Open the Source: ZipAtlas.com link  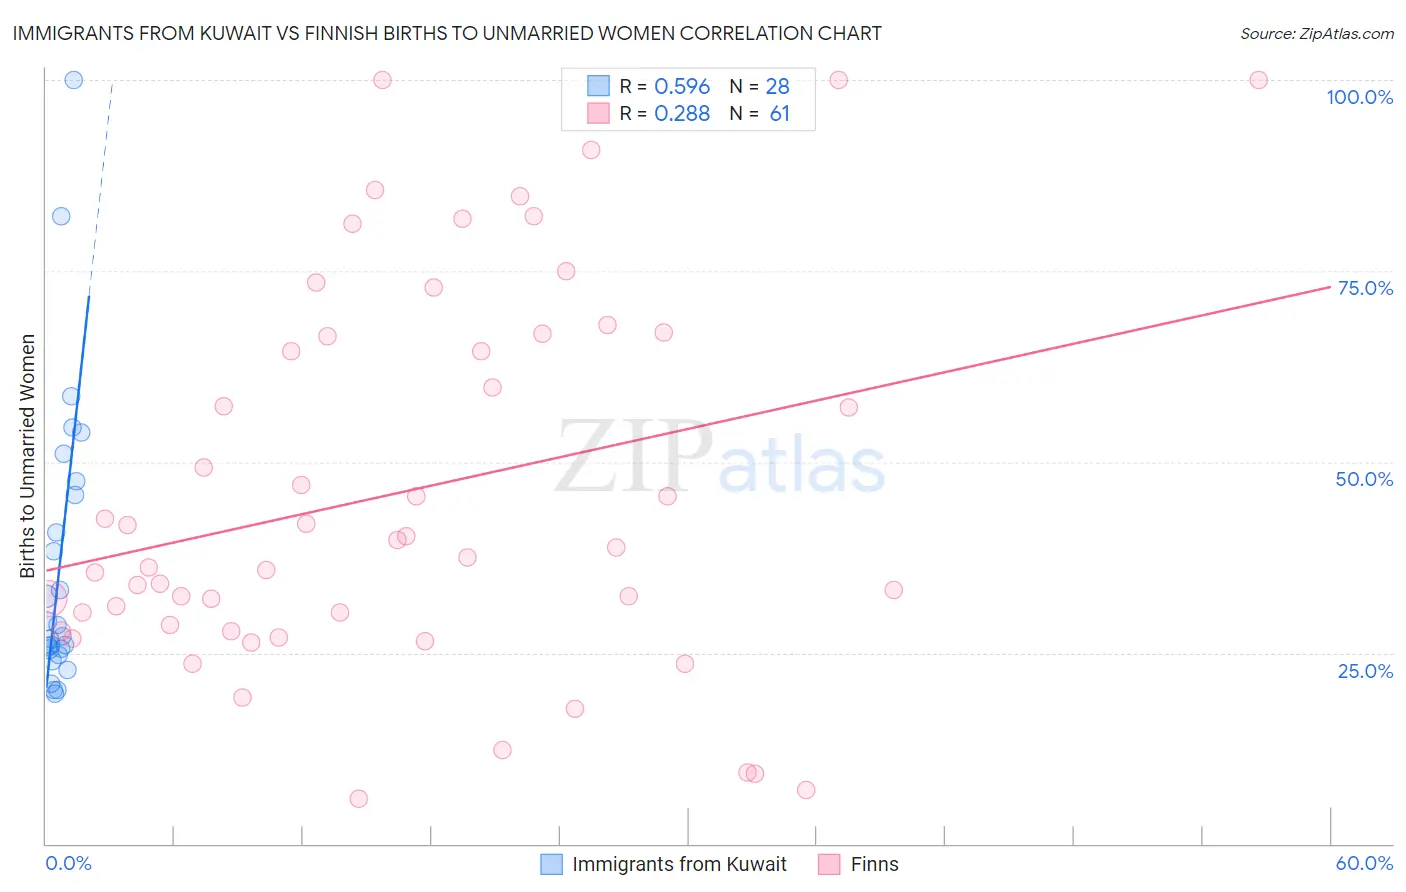pyautogui.click(x=1317, y=33)
